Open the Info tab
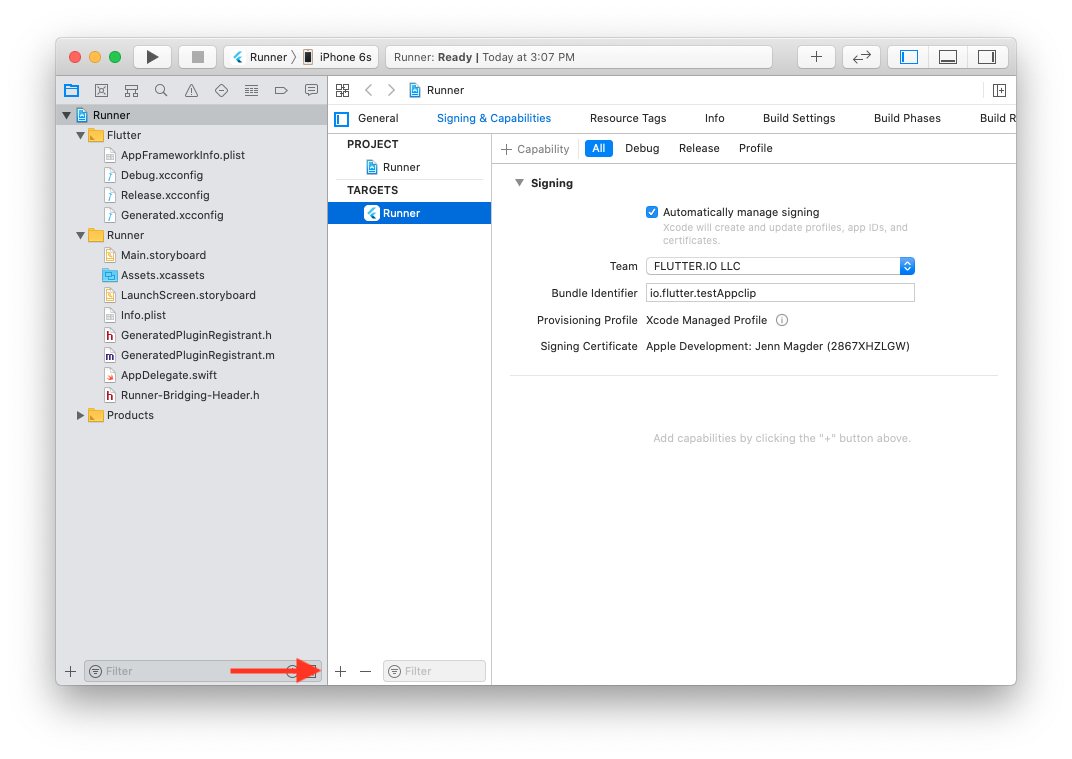The image size is (1072, 759). point(714,118)
